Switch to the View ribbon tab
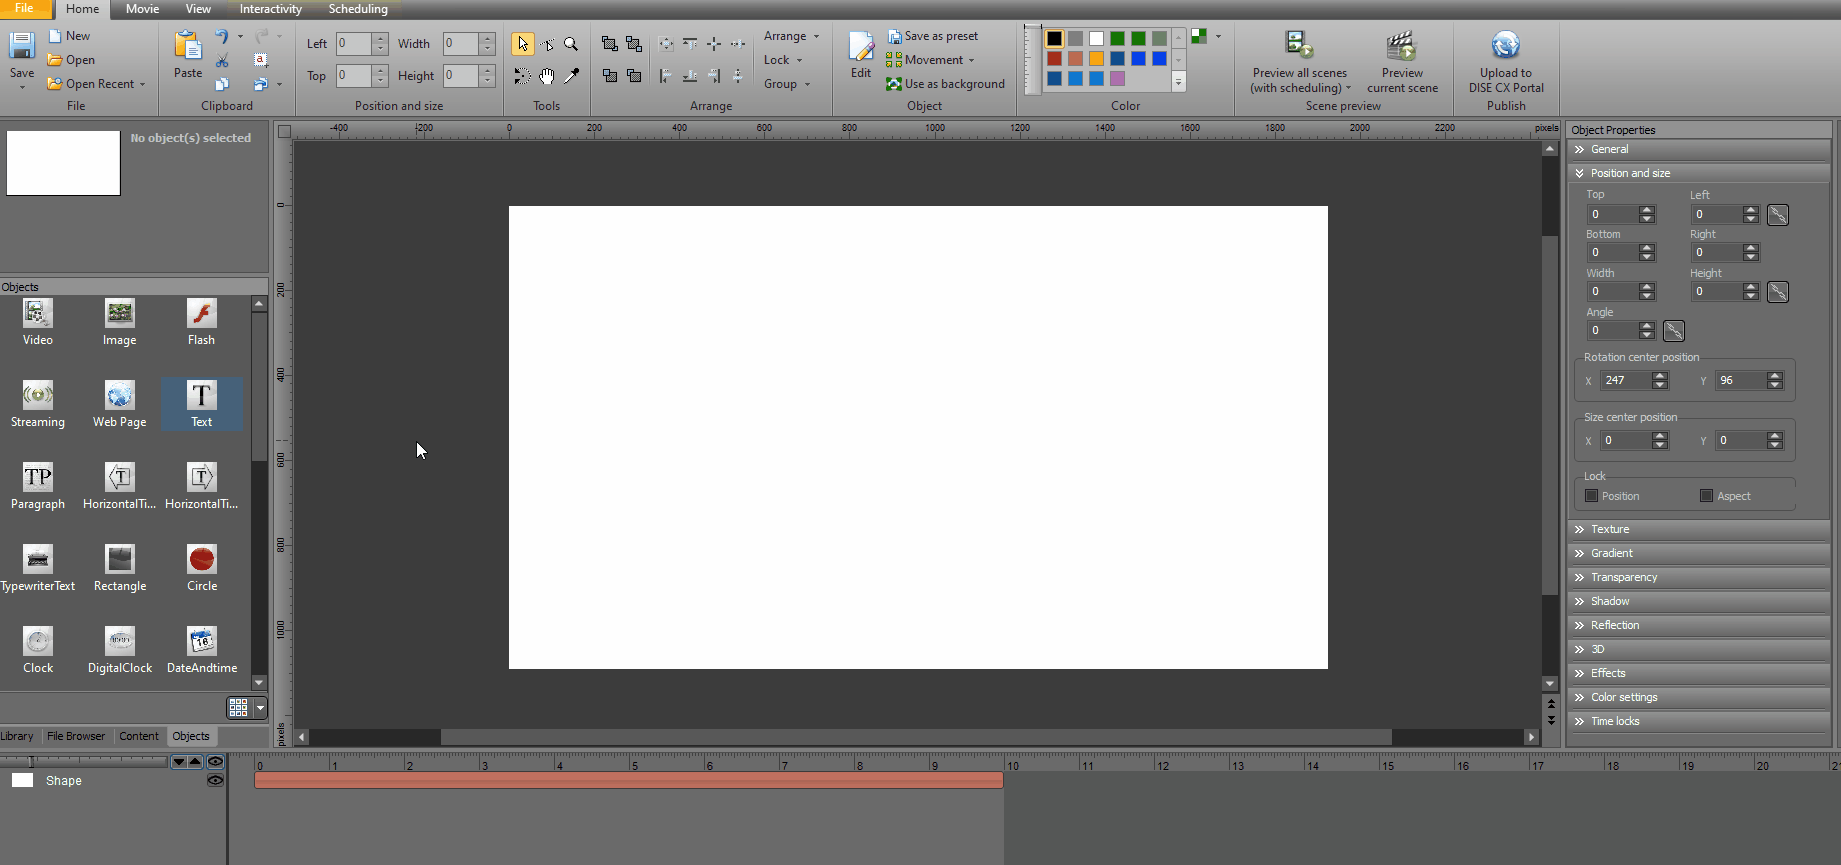The image size is (1841, 865). (198, 8)
